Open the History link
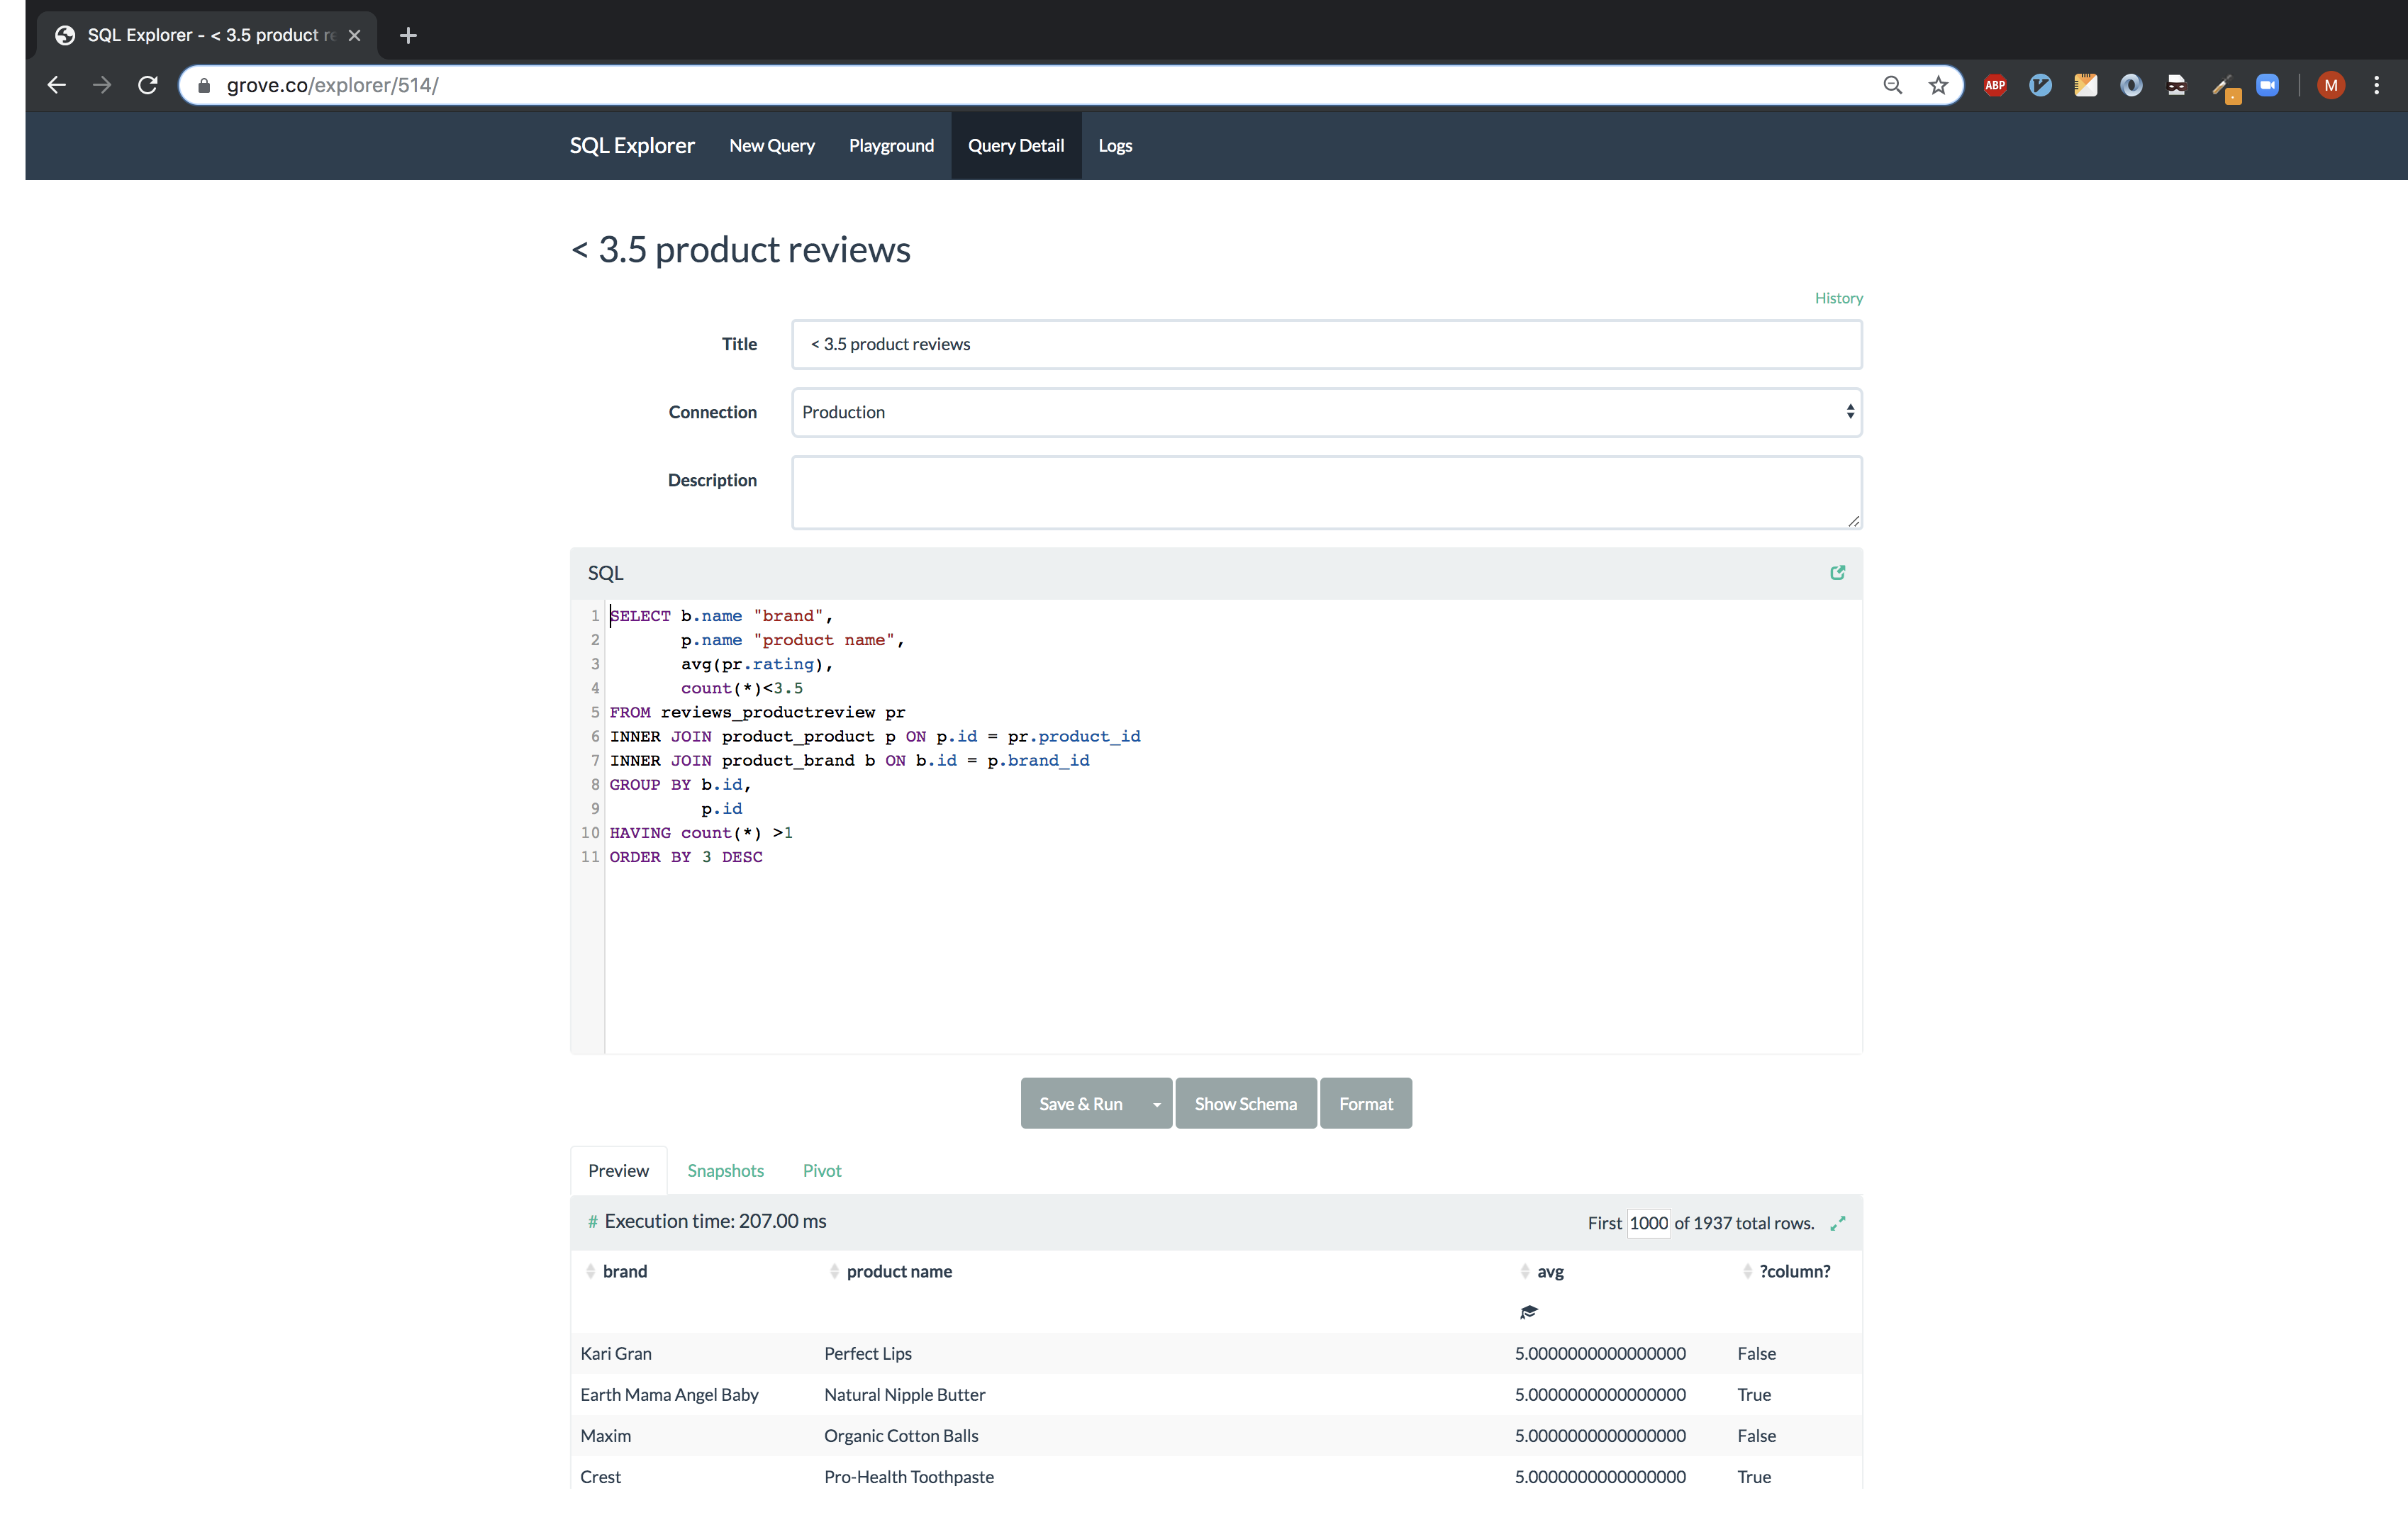 click(x=1838, y=298)
